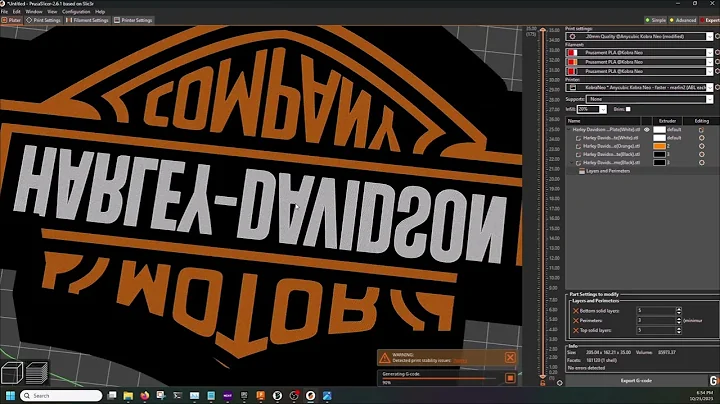Switch to the Plater tab

click(11, 20)
